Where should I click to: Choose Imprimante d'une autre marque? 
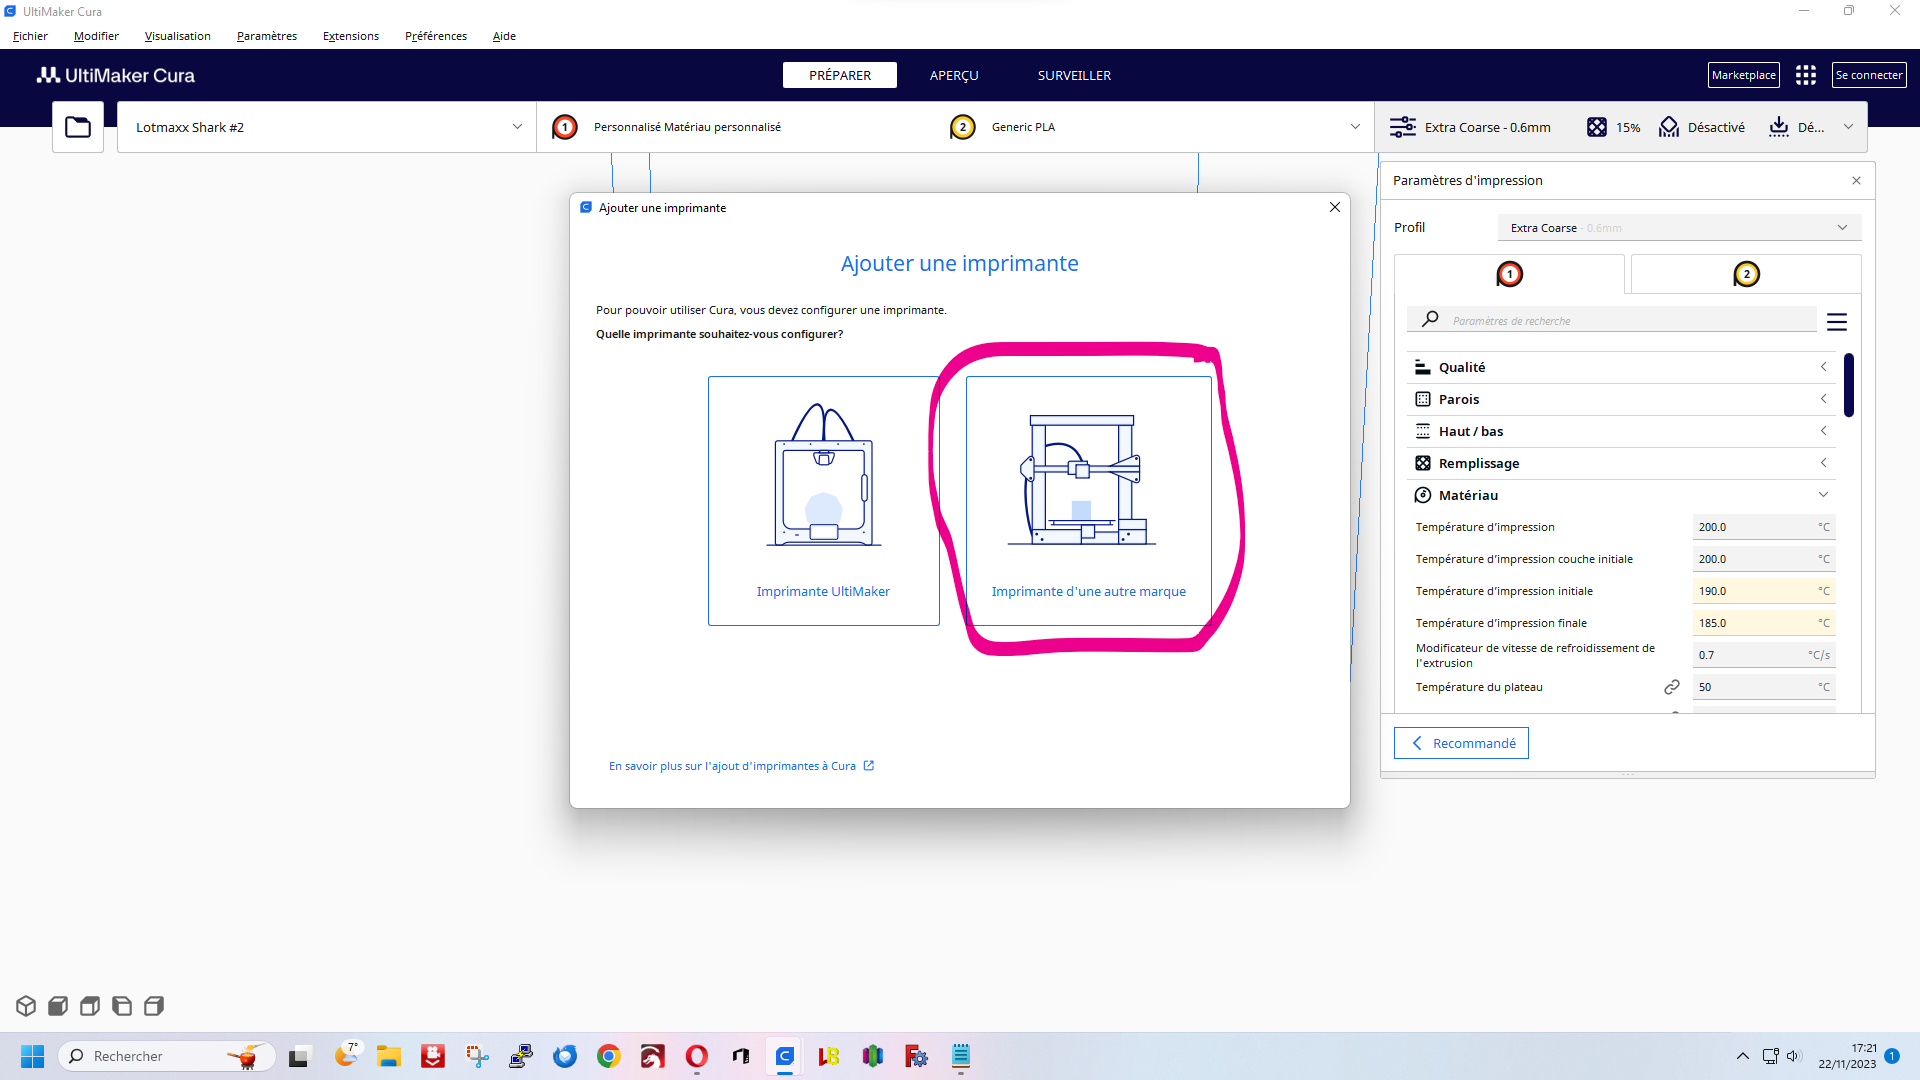[x=1088, y=501]
